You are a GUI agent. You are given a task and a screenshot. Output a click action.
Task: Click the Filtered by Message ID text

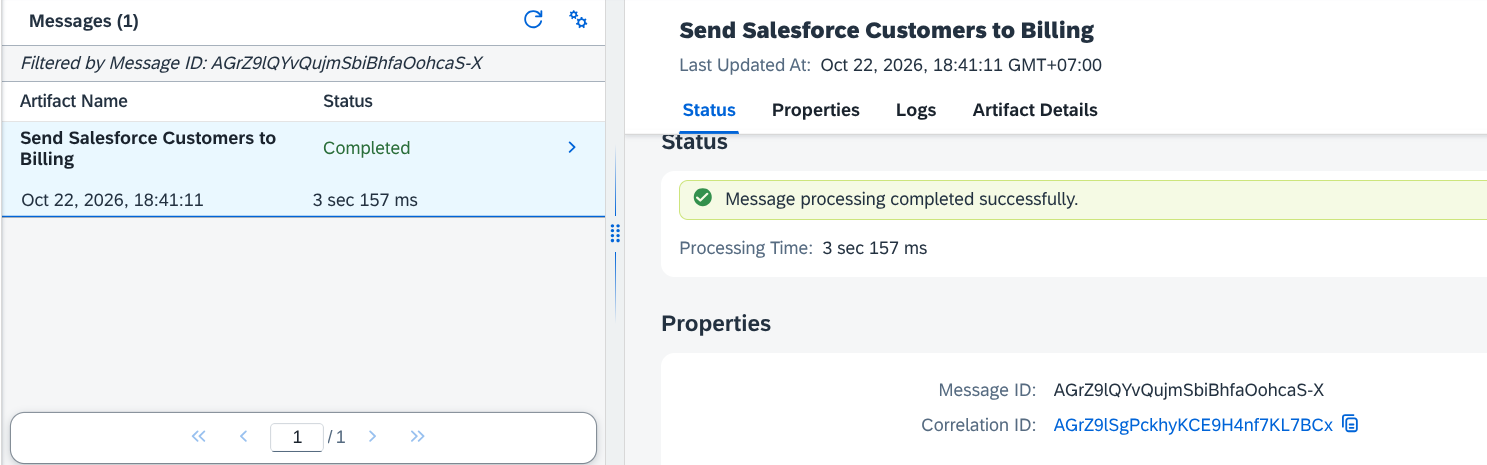click(252, 63)
